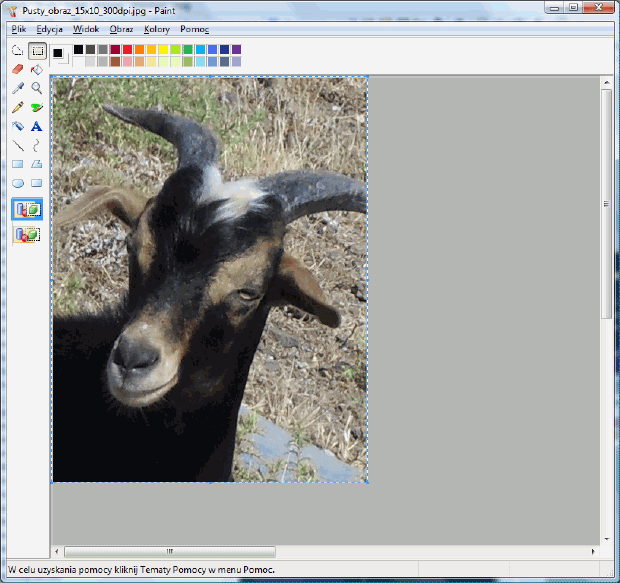Open the Obraz menu
The width and height of the screenshot is (620, 583).
[121, 29]
